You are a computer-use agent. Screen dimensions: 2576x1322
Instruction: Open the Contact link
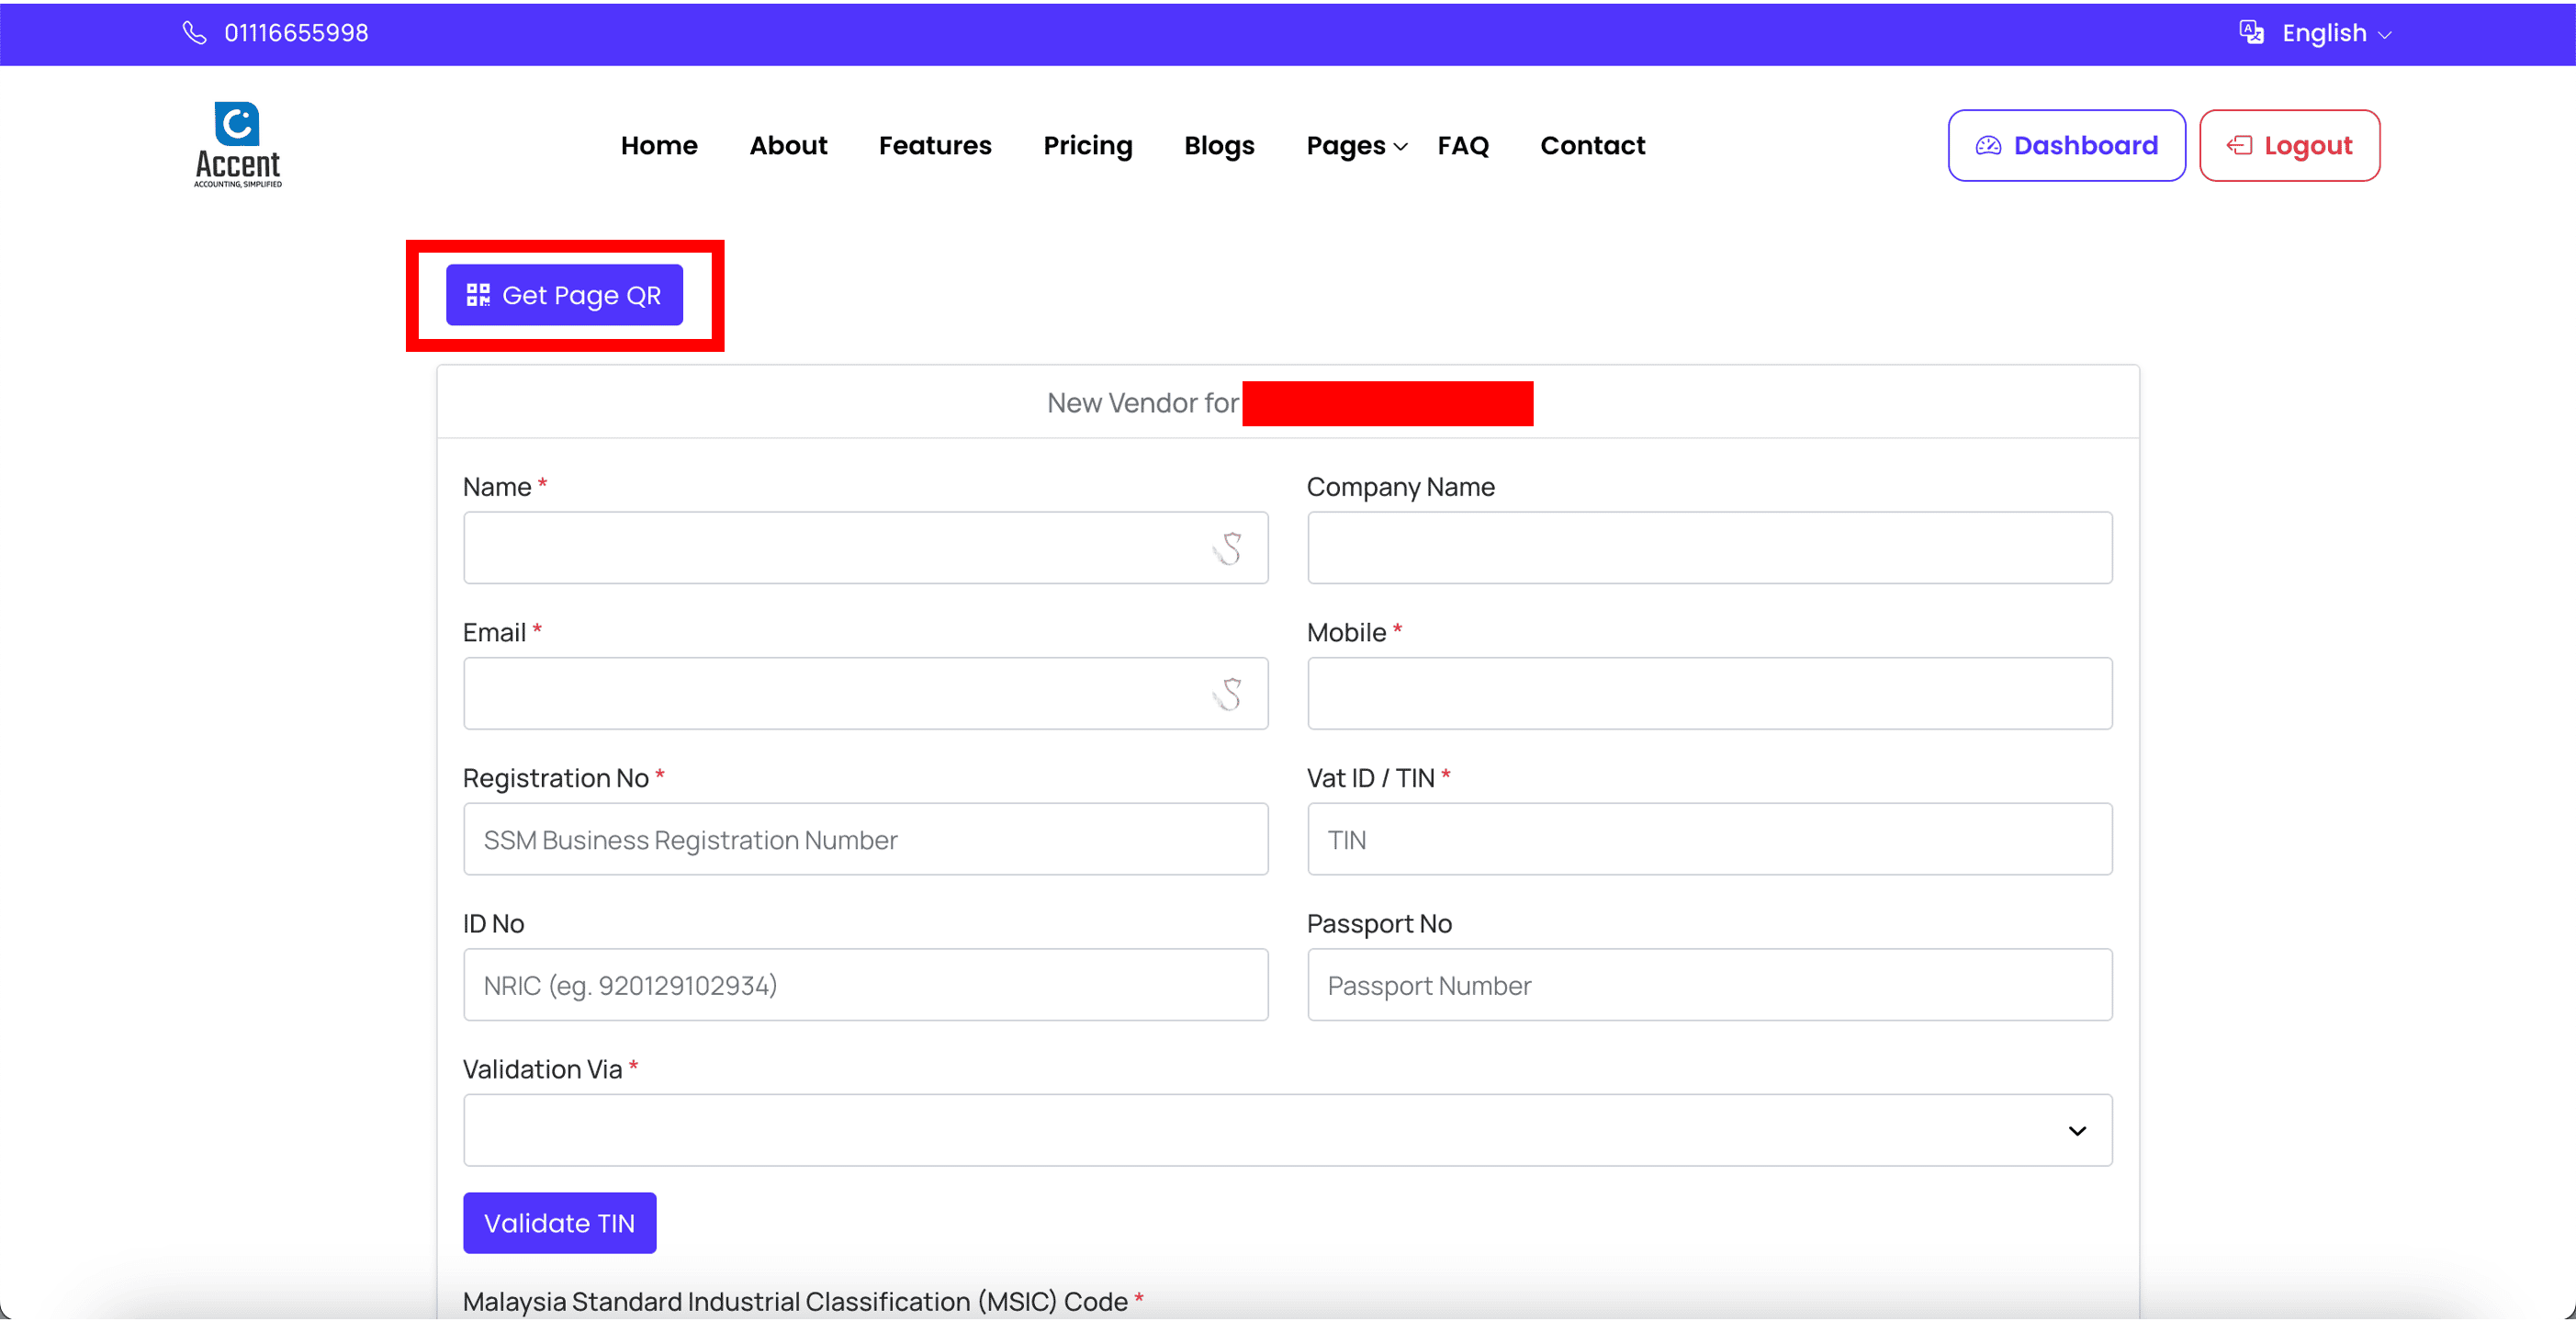point(1592,146)
